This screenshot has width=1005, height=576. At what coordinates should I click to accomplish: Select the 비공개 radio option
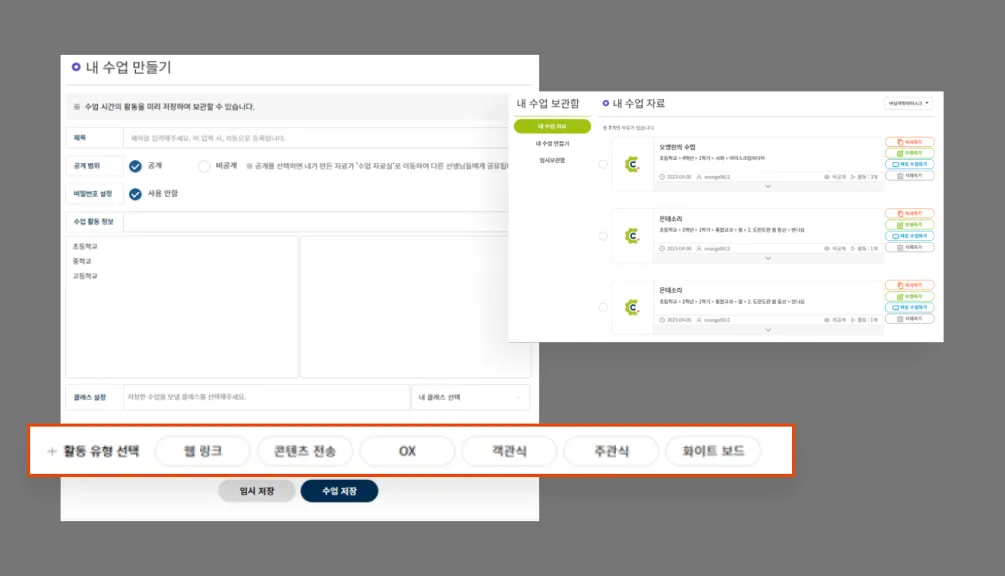pyautogui.click(x=205, y=166)
